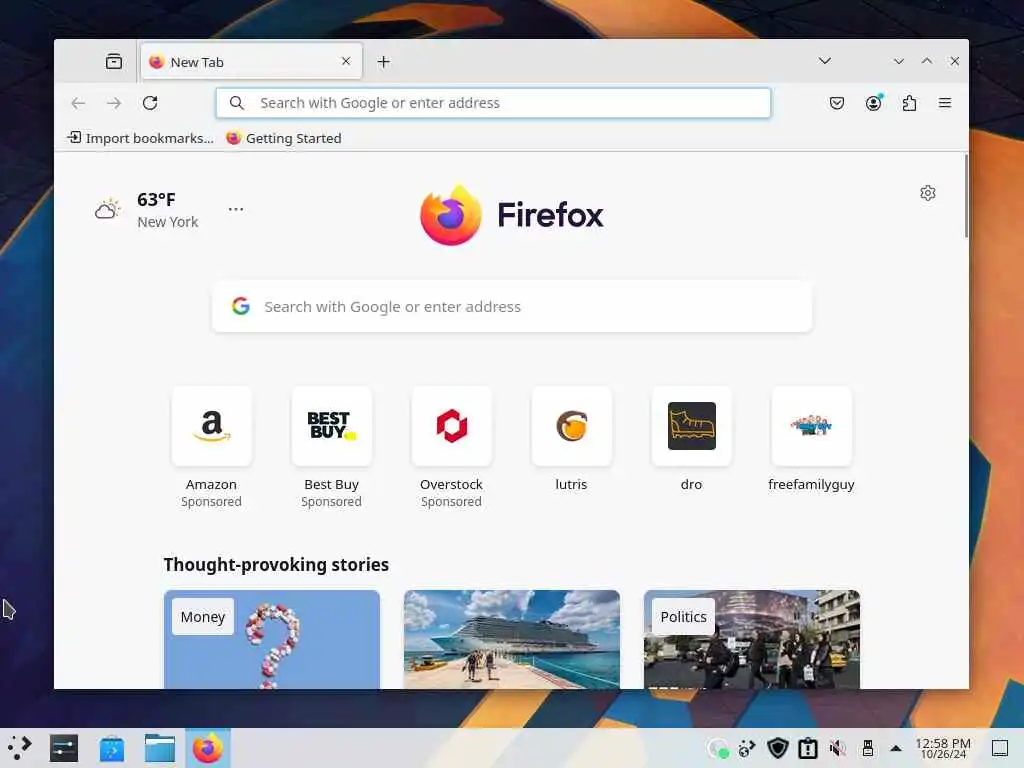Open the Getting Started bookmark
Image resolution: width=1024 pixels, height=768 pixels.
284,138
